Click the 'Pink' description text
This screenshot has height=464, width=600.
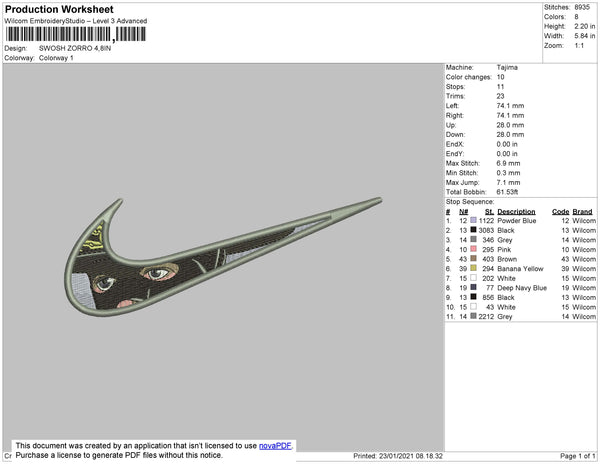click(x=504, y=249)
